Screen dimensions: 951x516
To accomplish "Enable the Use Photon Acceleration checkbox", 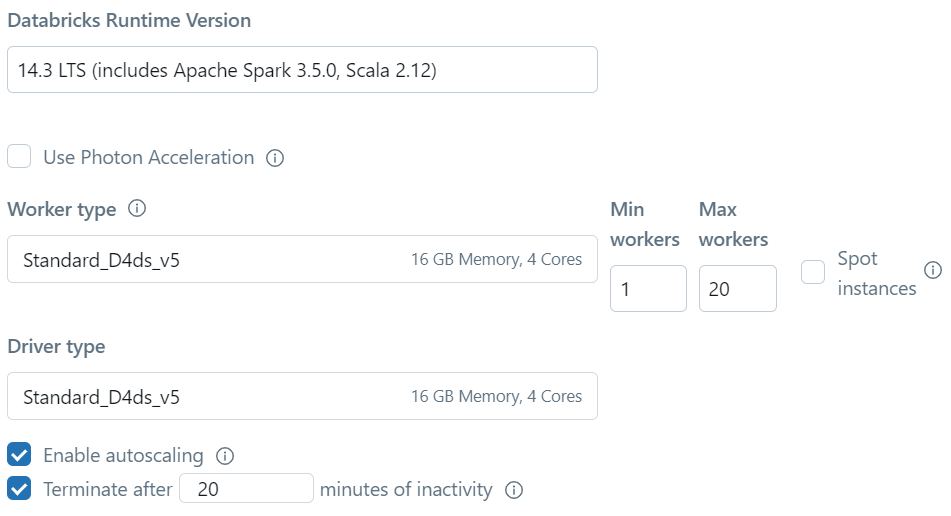I will click(x=19, y=157).
